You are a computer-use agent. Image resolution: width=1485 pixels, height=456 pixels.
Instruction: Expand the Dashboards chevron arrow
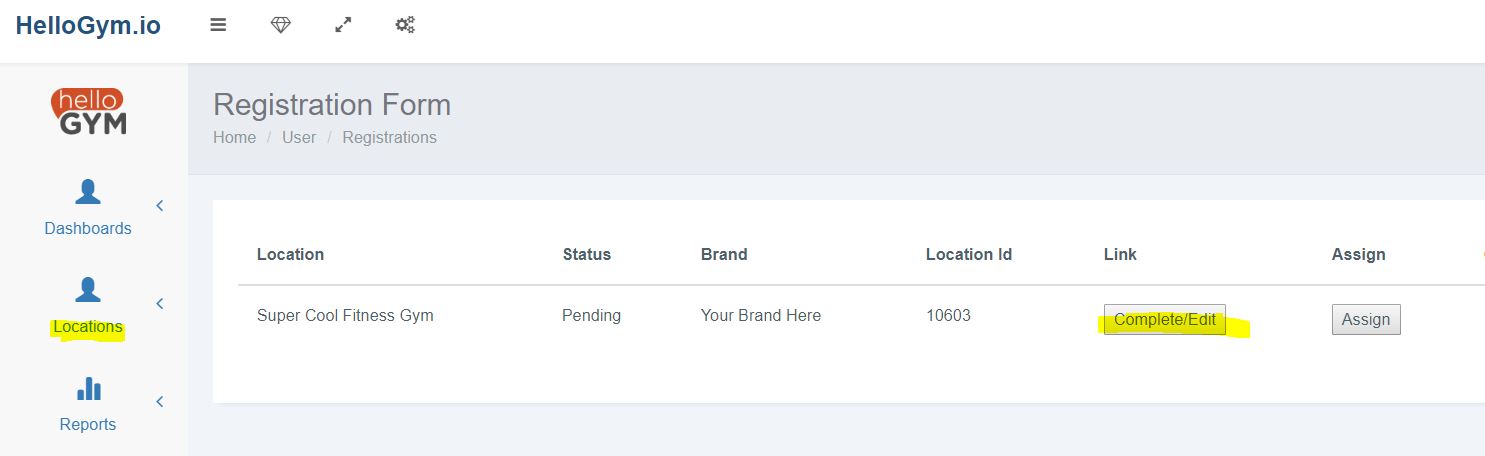tap(159, 206)
